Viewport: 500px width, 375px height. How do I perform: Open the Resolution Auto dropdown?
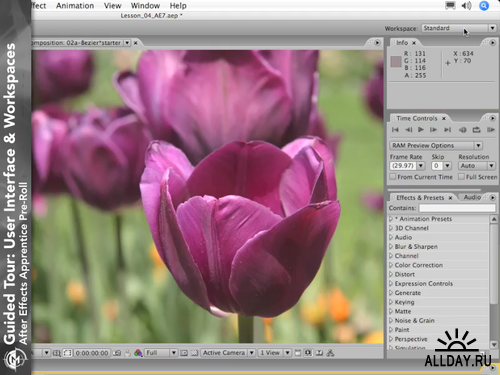pos(476,166)
